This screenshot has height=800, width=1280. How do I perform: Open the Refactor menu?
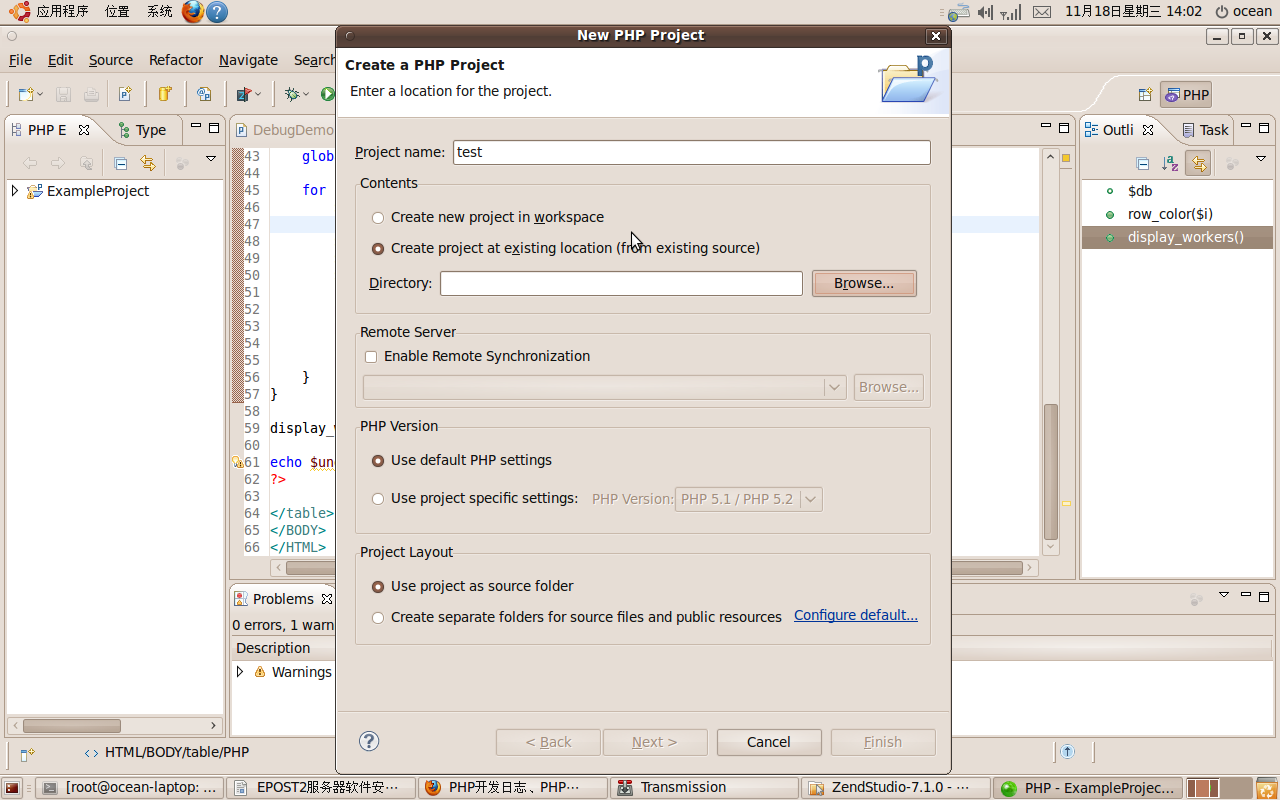pyautogui.click(x=176, y=60)
